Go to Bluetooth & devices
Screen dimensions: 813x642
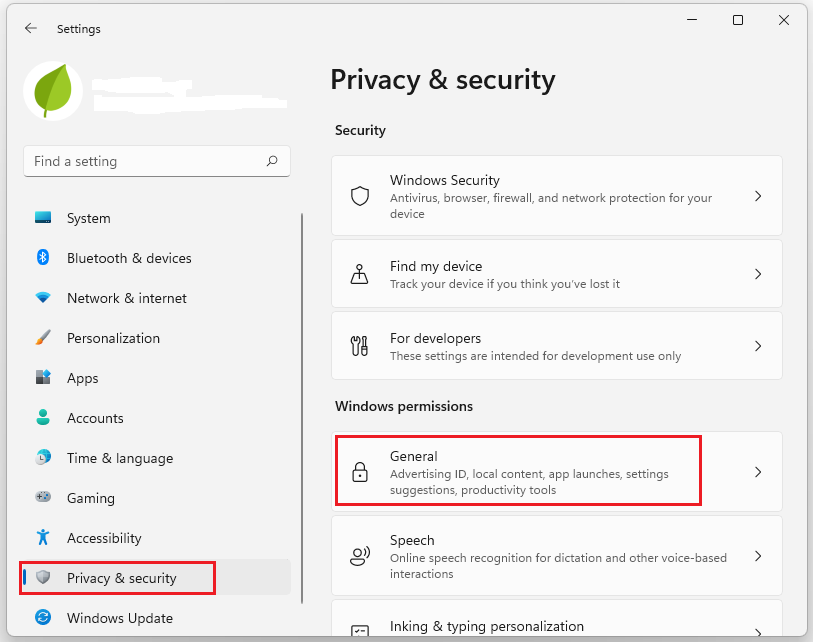pos(129,258)
